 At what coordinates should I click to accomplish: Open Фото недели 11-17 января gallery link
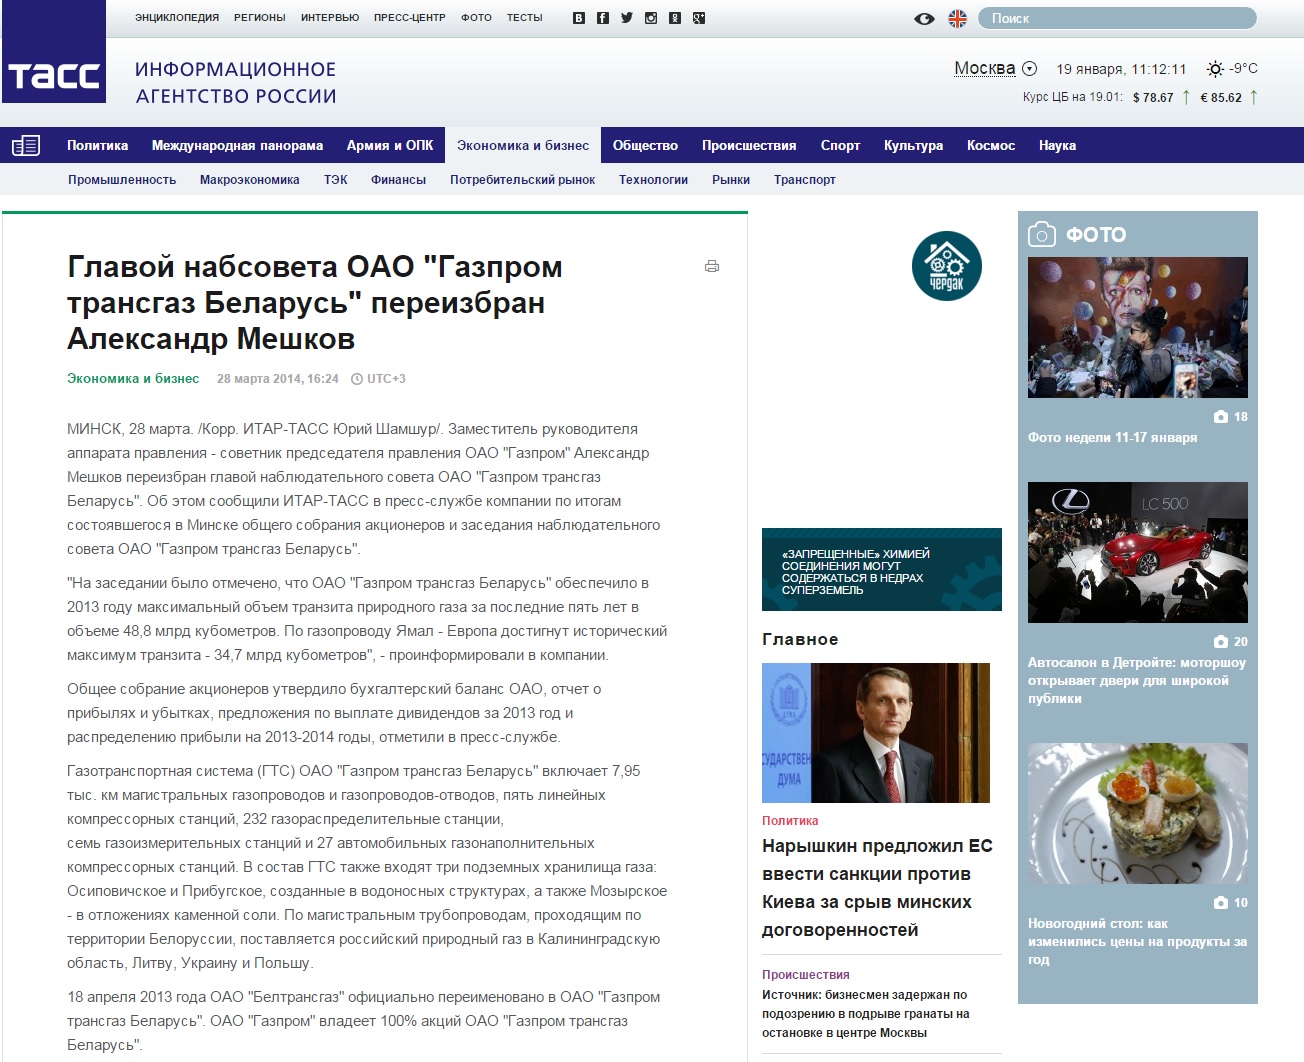coord(1112,438)
